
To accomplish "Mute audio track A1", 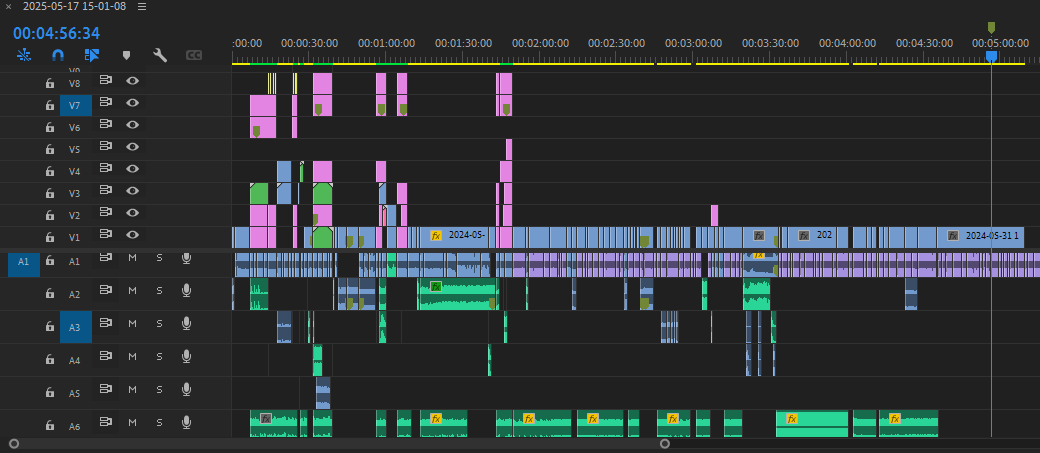I will [x=132, y=257].
